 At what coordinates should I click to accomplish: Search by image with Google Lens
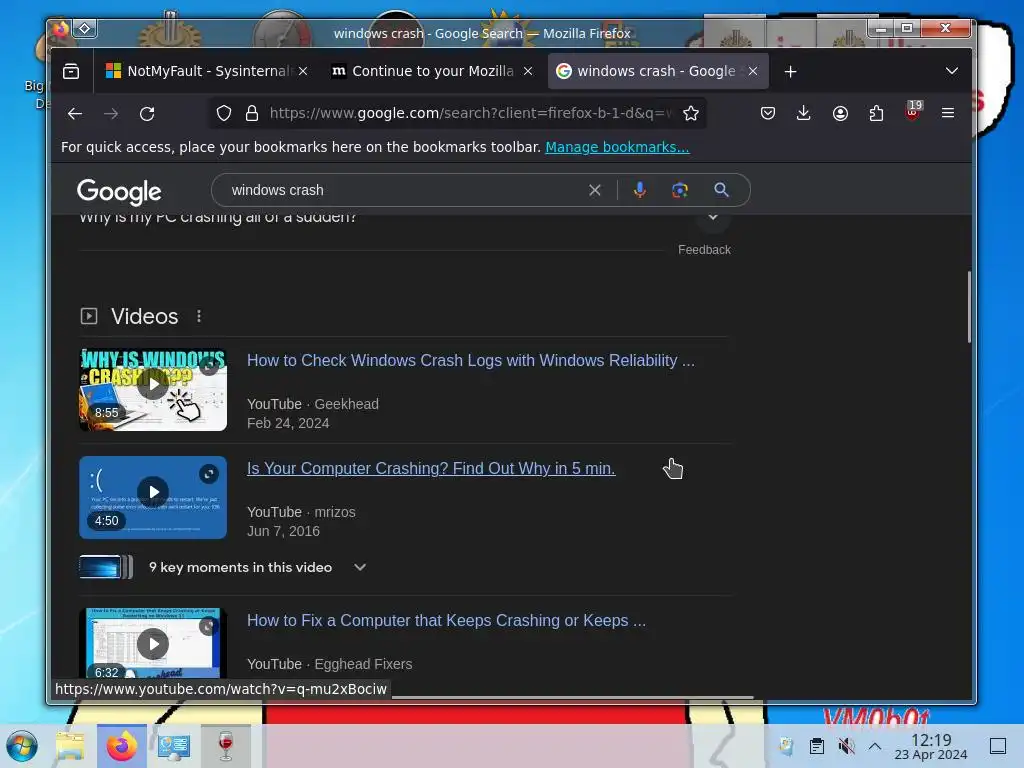coord(680,190)
